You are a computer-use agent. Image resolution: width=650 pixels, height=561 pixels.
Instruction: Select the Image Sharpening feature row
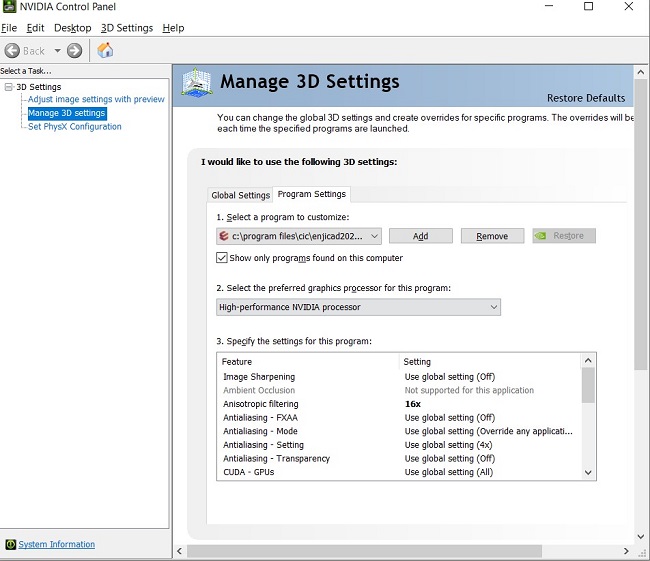[x=398, y=376]
